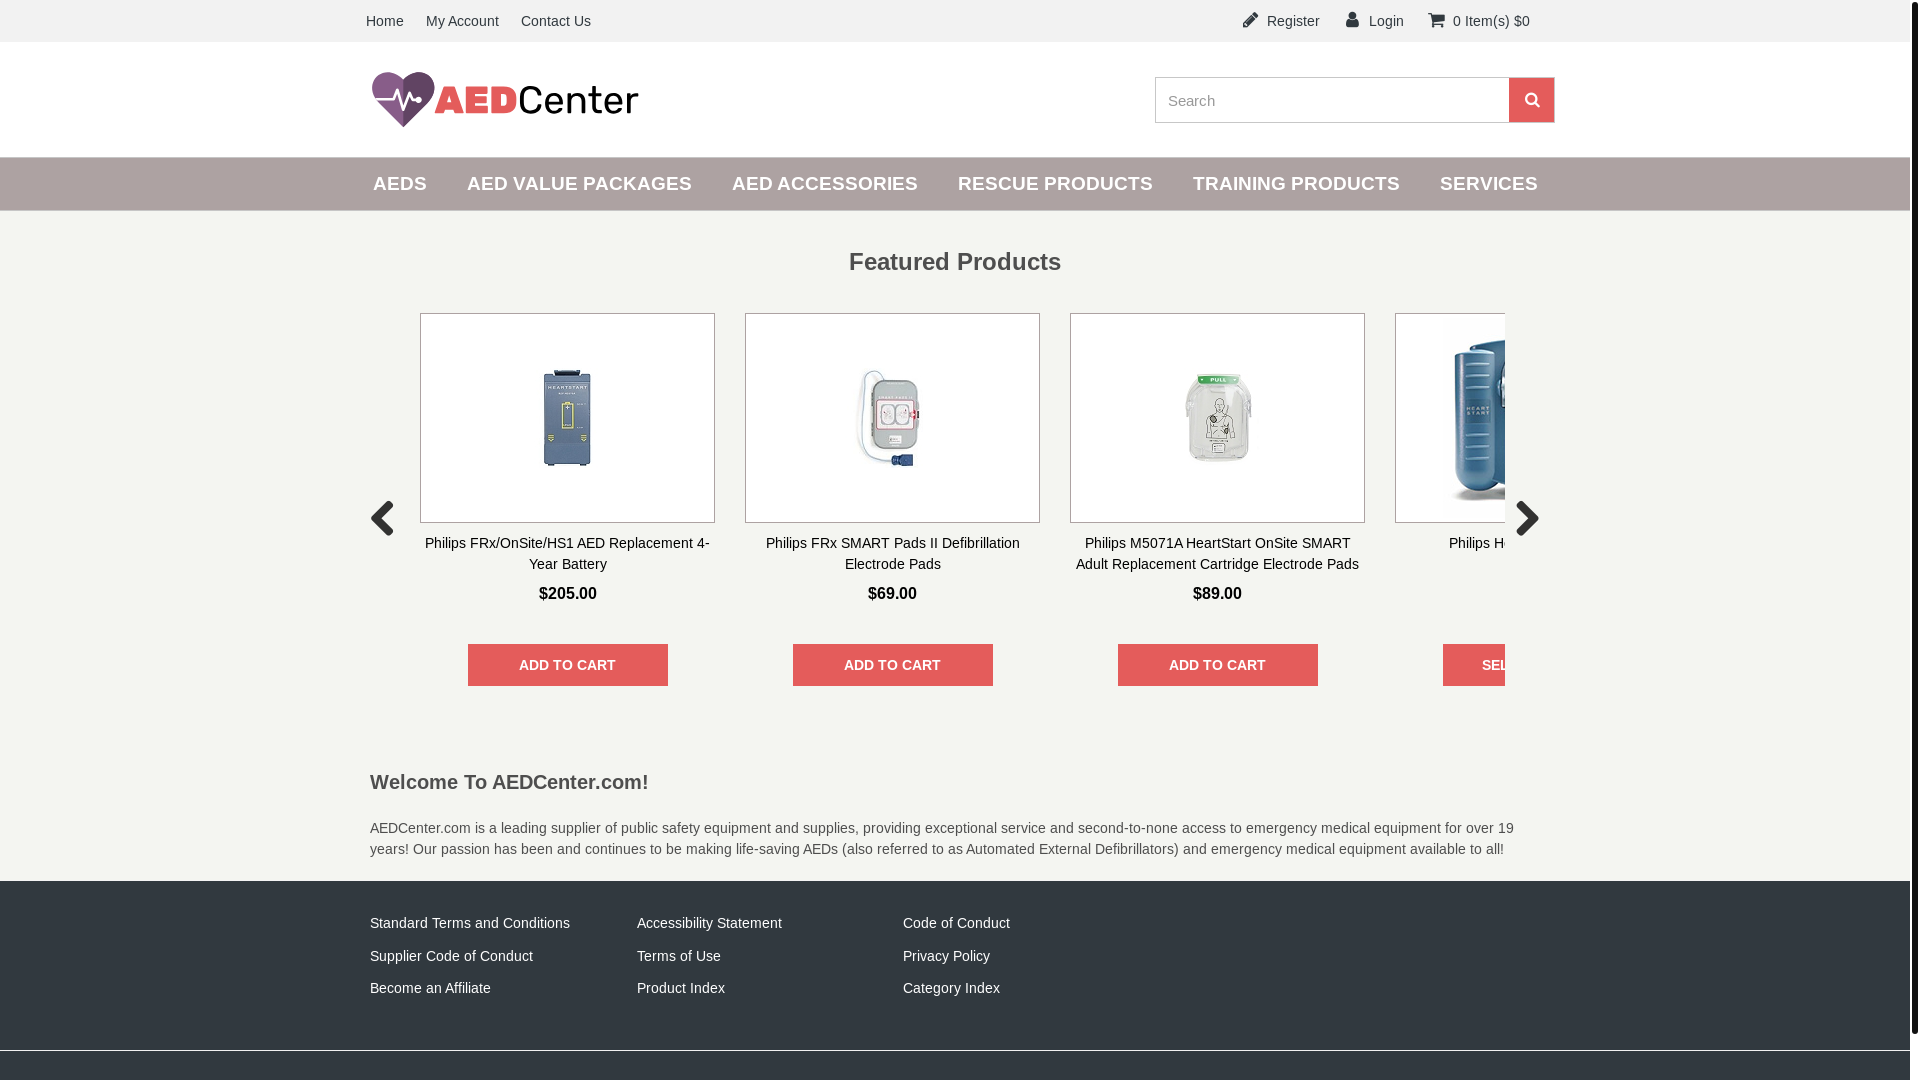Viewport: 1920px width, 1080px height.
Task: Open Category Index
Action: coord(951,988)
